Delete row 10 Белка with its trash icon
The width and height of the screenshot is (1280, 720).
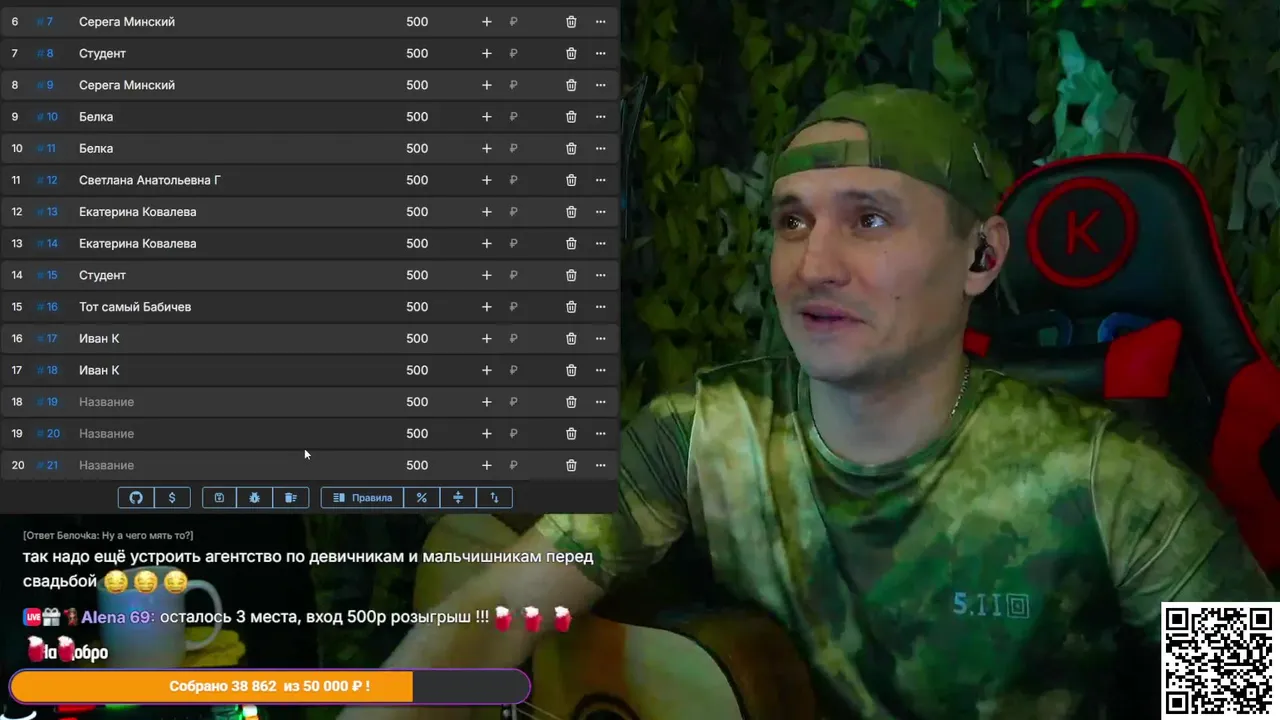571,148
